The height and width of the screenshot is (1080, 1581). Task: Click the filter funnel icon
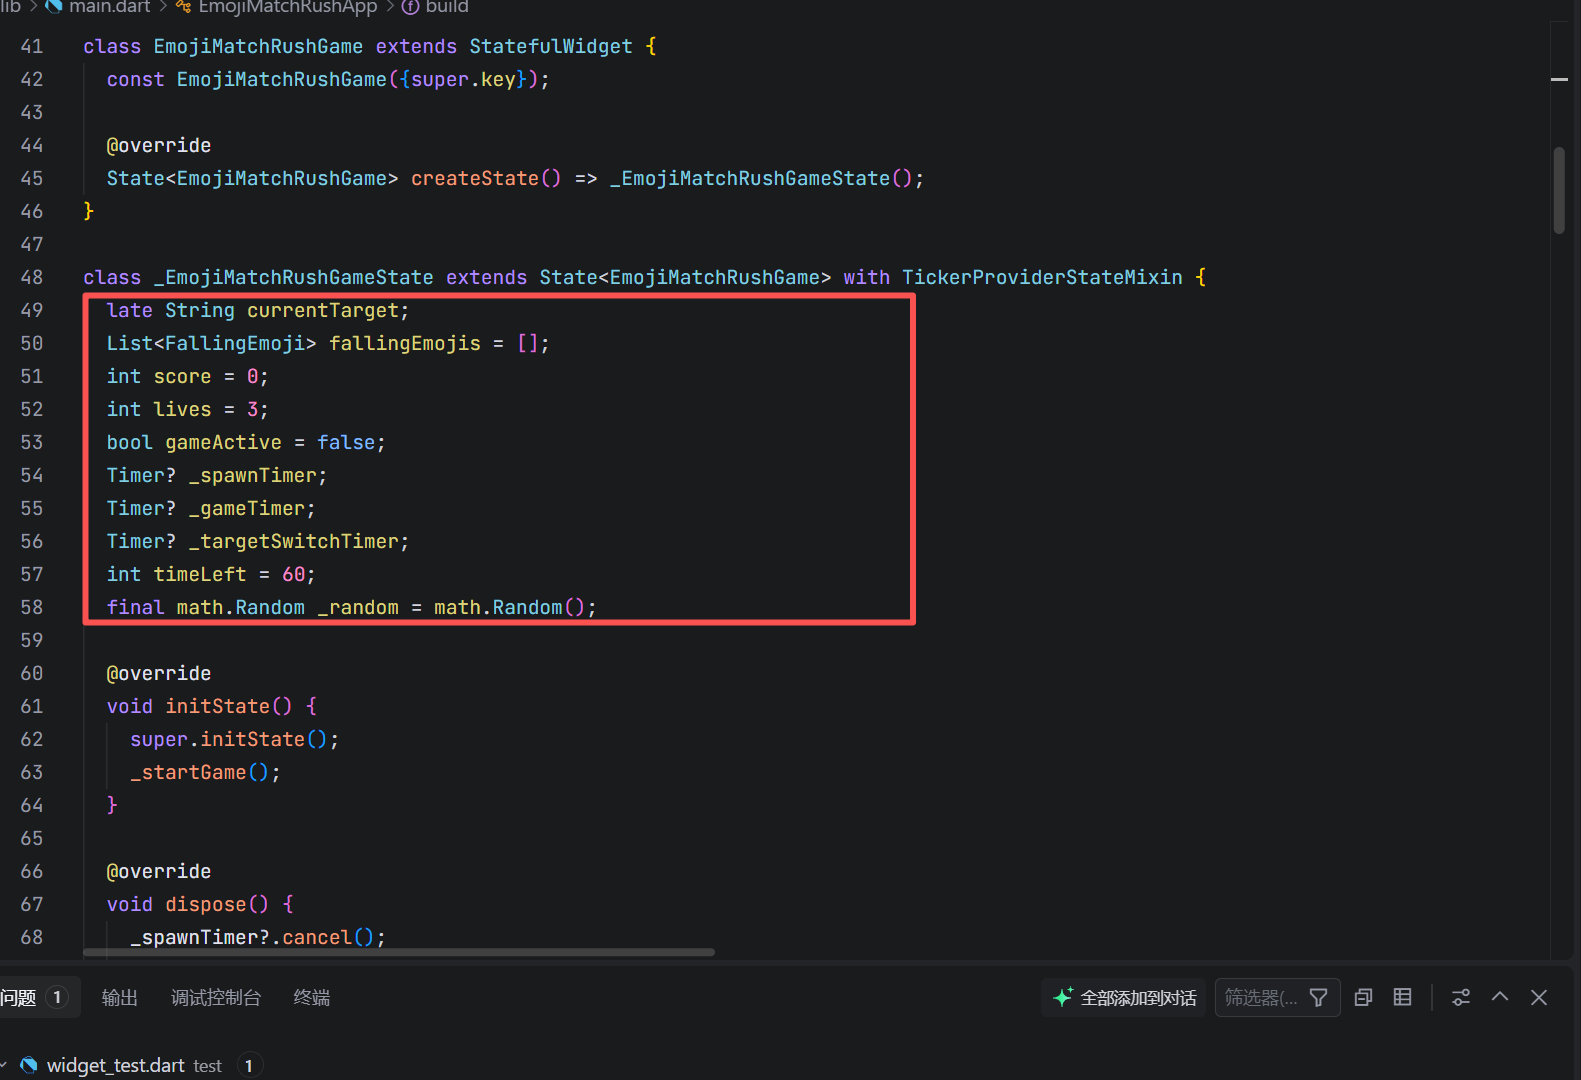[x=1319, y=997]
